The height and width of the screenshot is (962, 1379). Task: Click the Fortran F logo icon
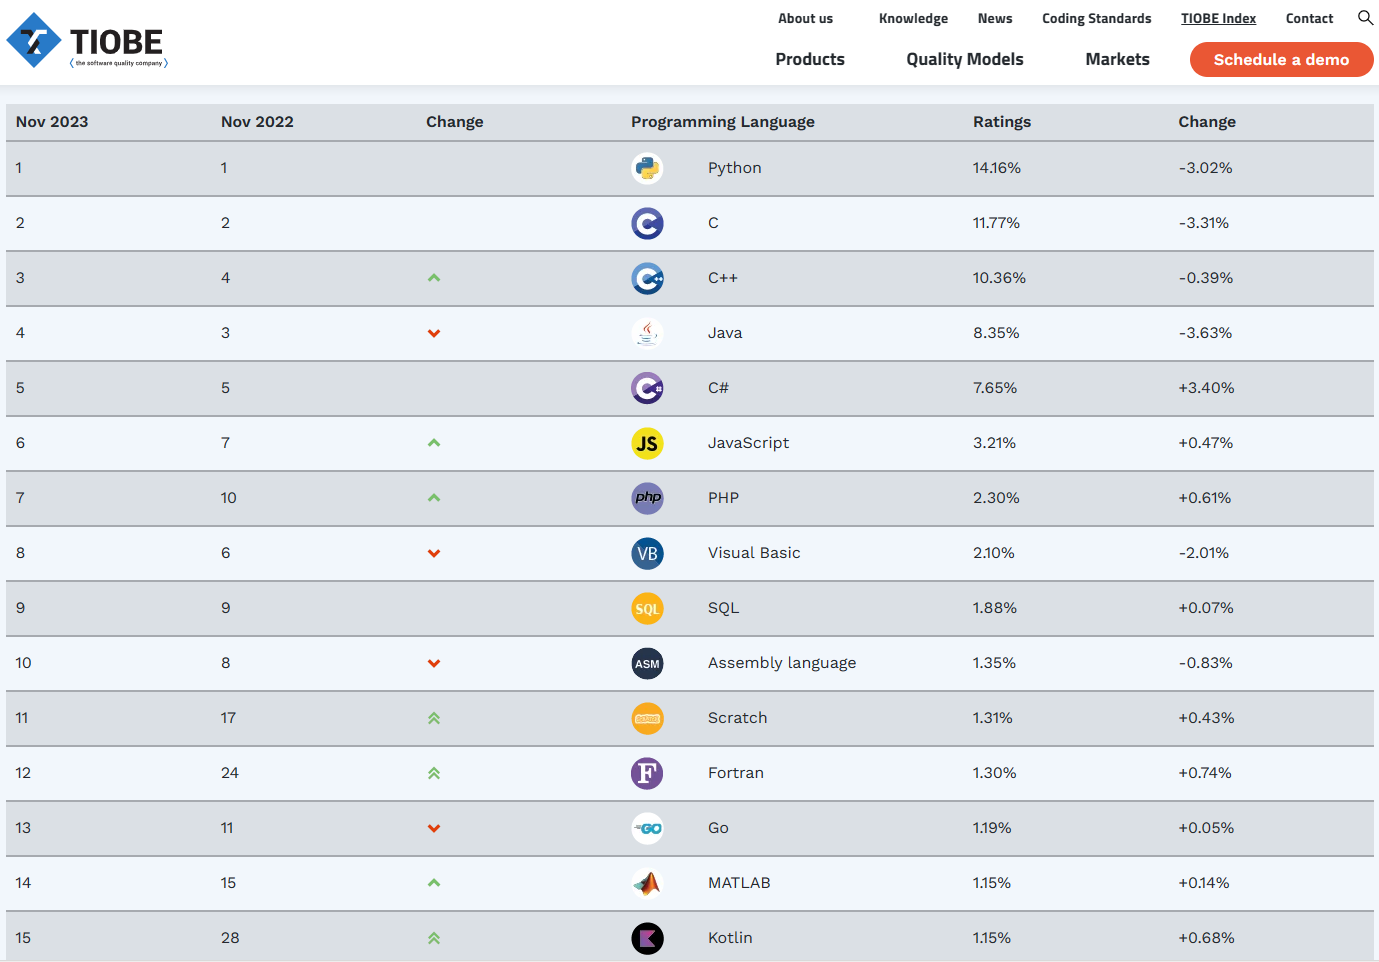point(647,773)
